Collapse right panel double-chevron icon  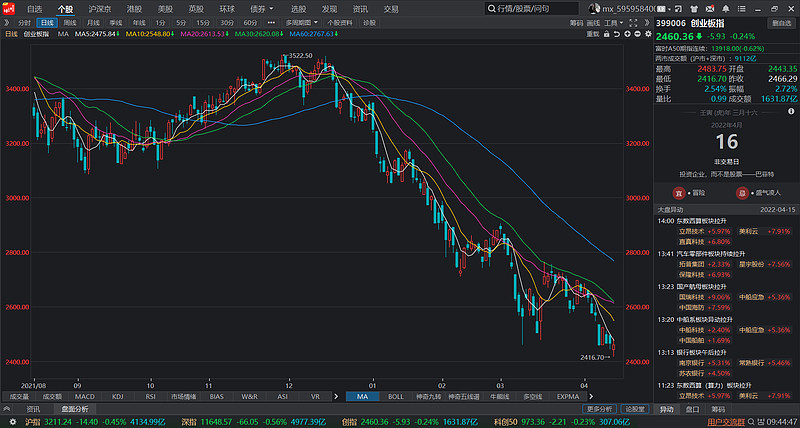coord(646,23)
